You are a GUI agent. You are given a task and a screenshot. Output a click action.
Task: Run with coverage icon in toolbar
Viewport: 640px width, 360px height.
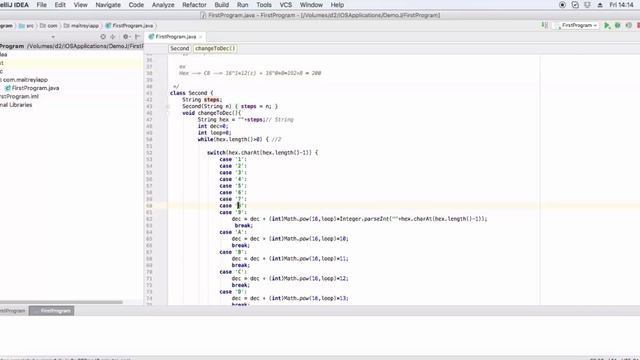(629, 25)
